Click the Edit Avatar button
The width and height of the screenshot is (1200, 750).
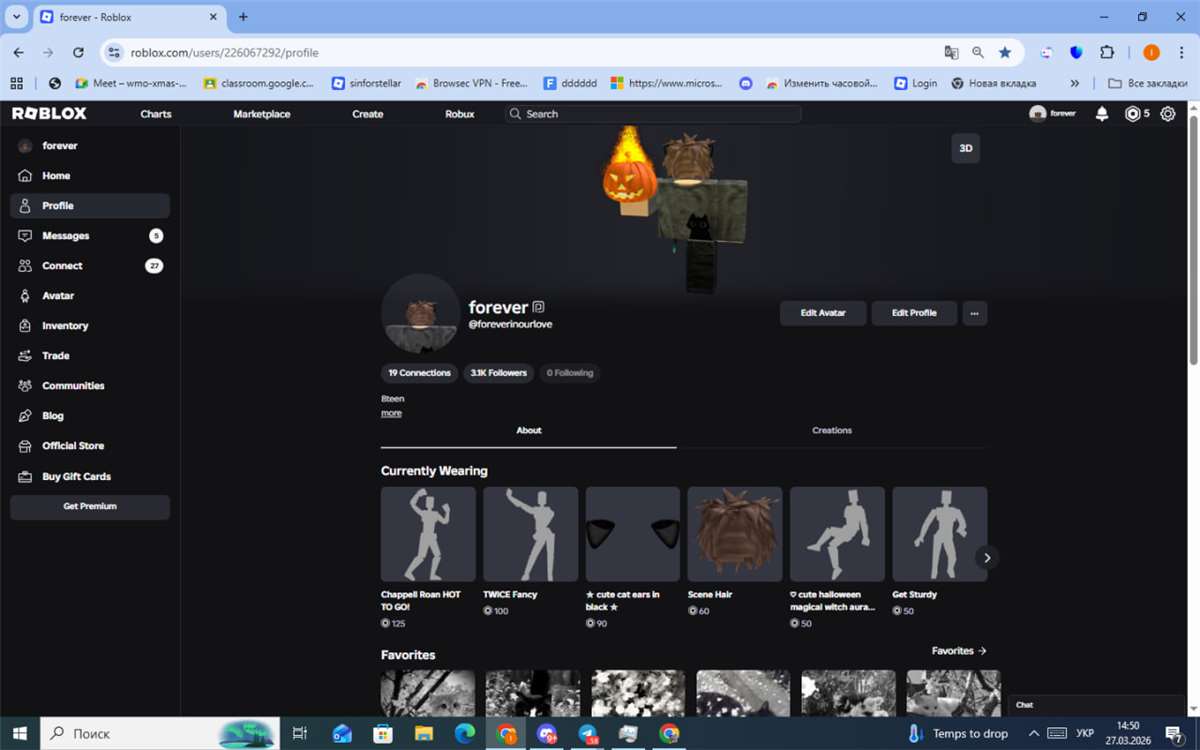click(822, 313)
